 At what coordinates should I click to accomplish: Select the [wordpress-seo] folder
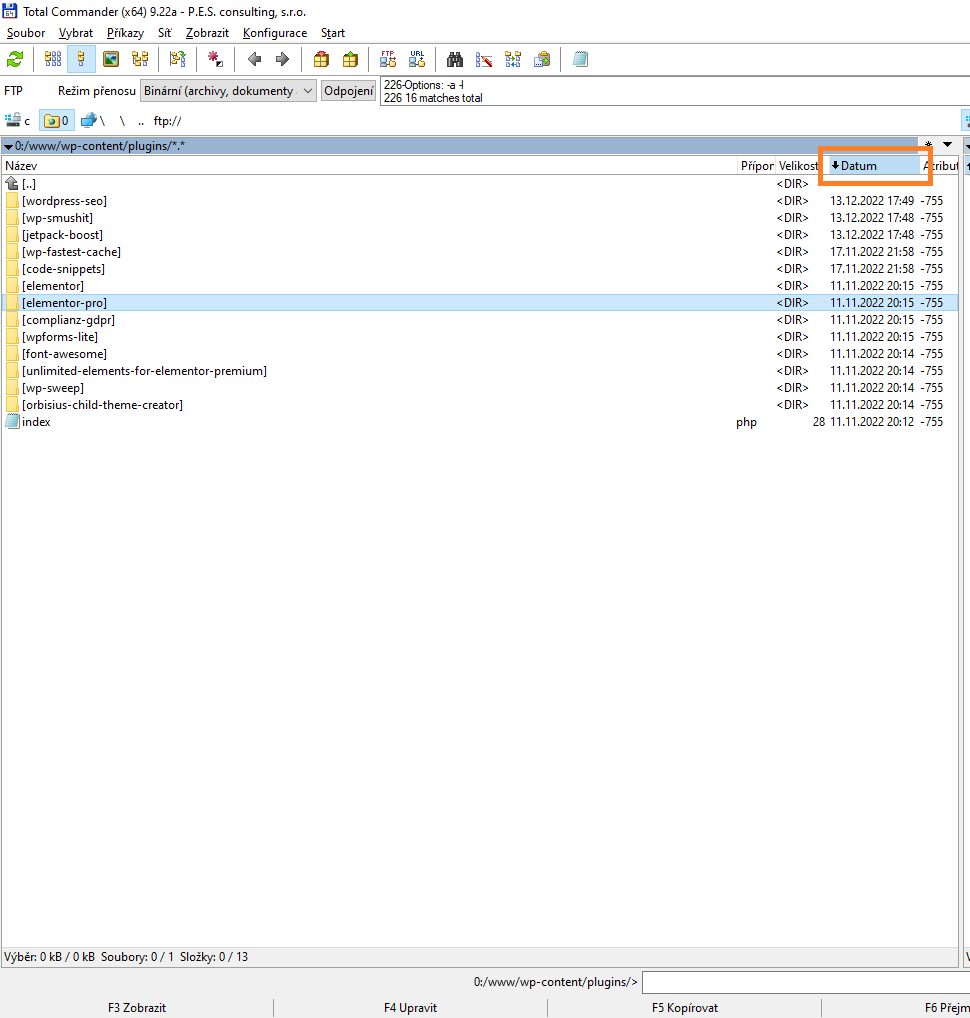480,201
